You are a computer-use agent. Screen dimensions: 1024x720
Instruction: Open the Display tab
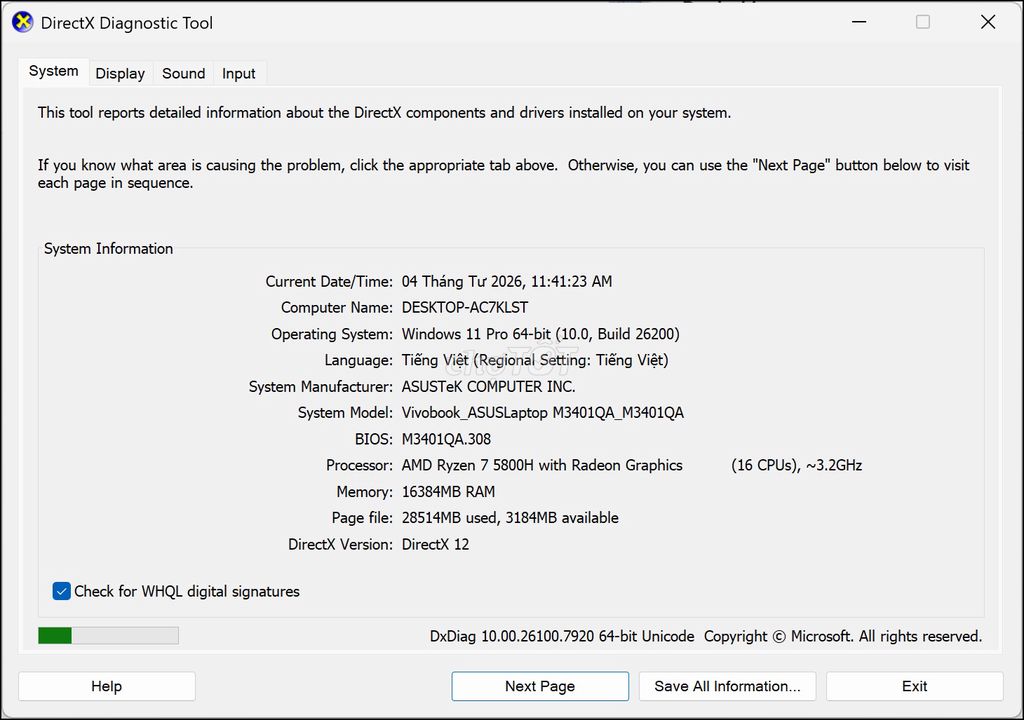(x=120, y=73)
